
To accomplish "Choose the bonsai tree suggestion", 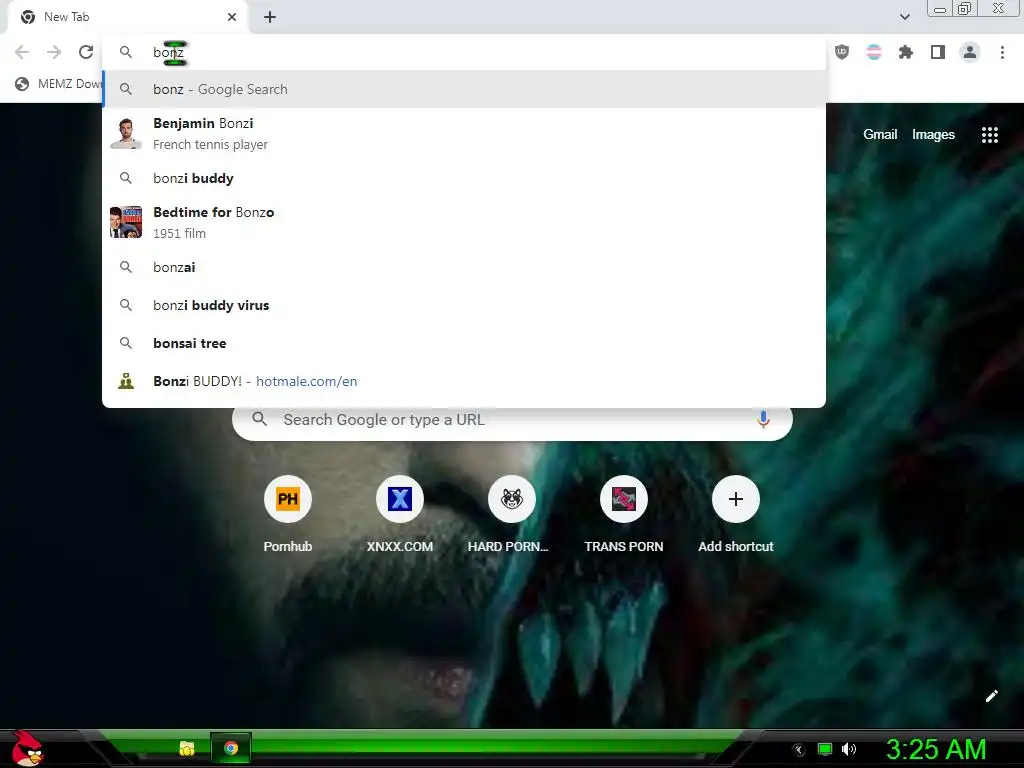I will coord(464,343).
